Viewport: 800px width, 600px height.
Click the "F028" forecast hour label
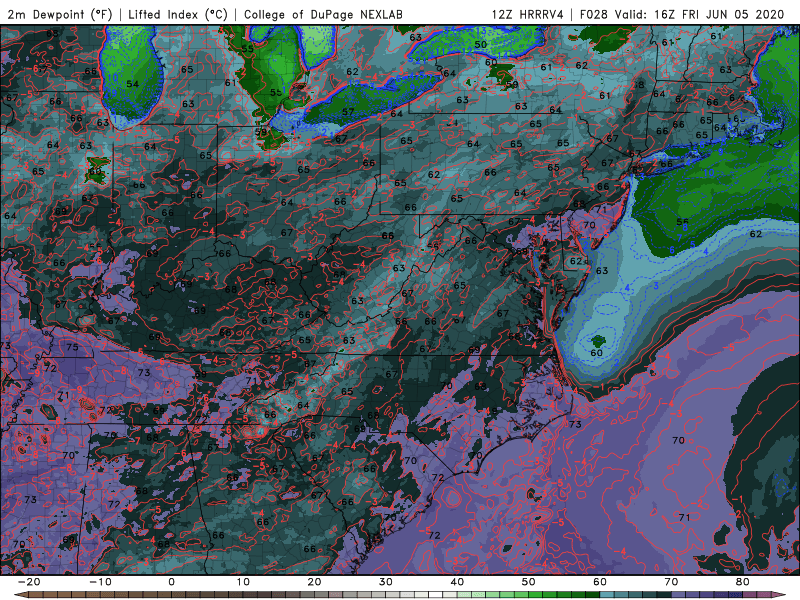pos(594,14)
